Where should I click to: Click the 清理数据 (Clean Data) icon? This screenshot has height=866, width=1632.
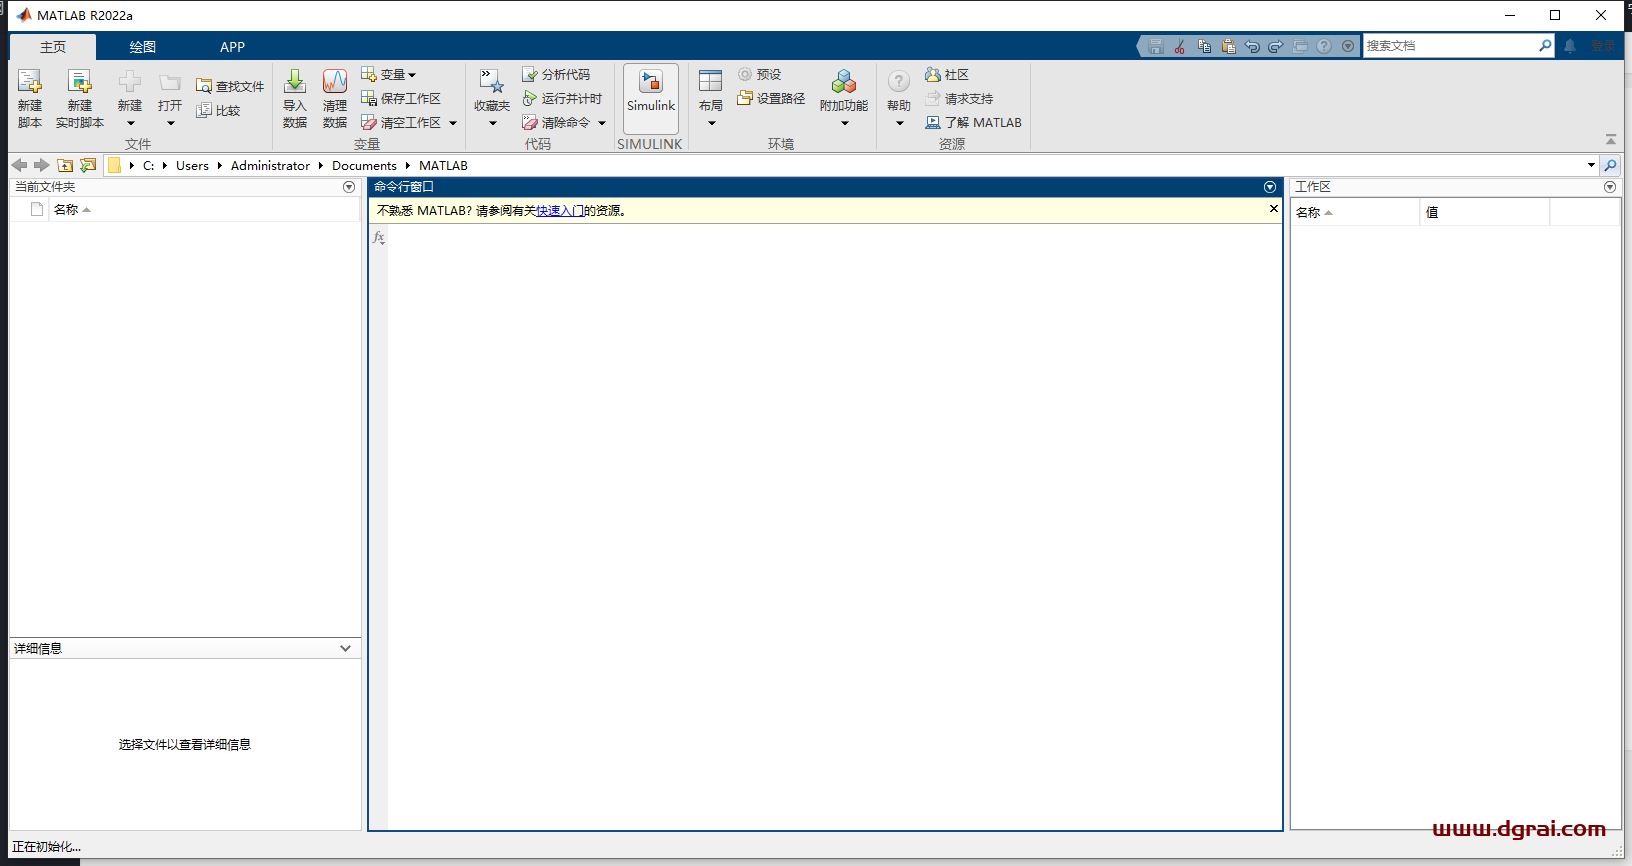(335, 82)
